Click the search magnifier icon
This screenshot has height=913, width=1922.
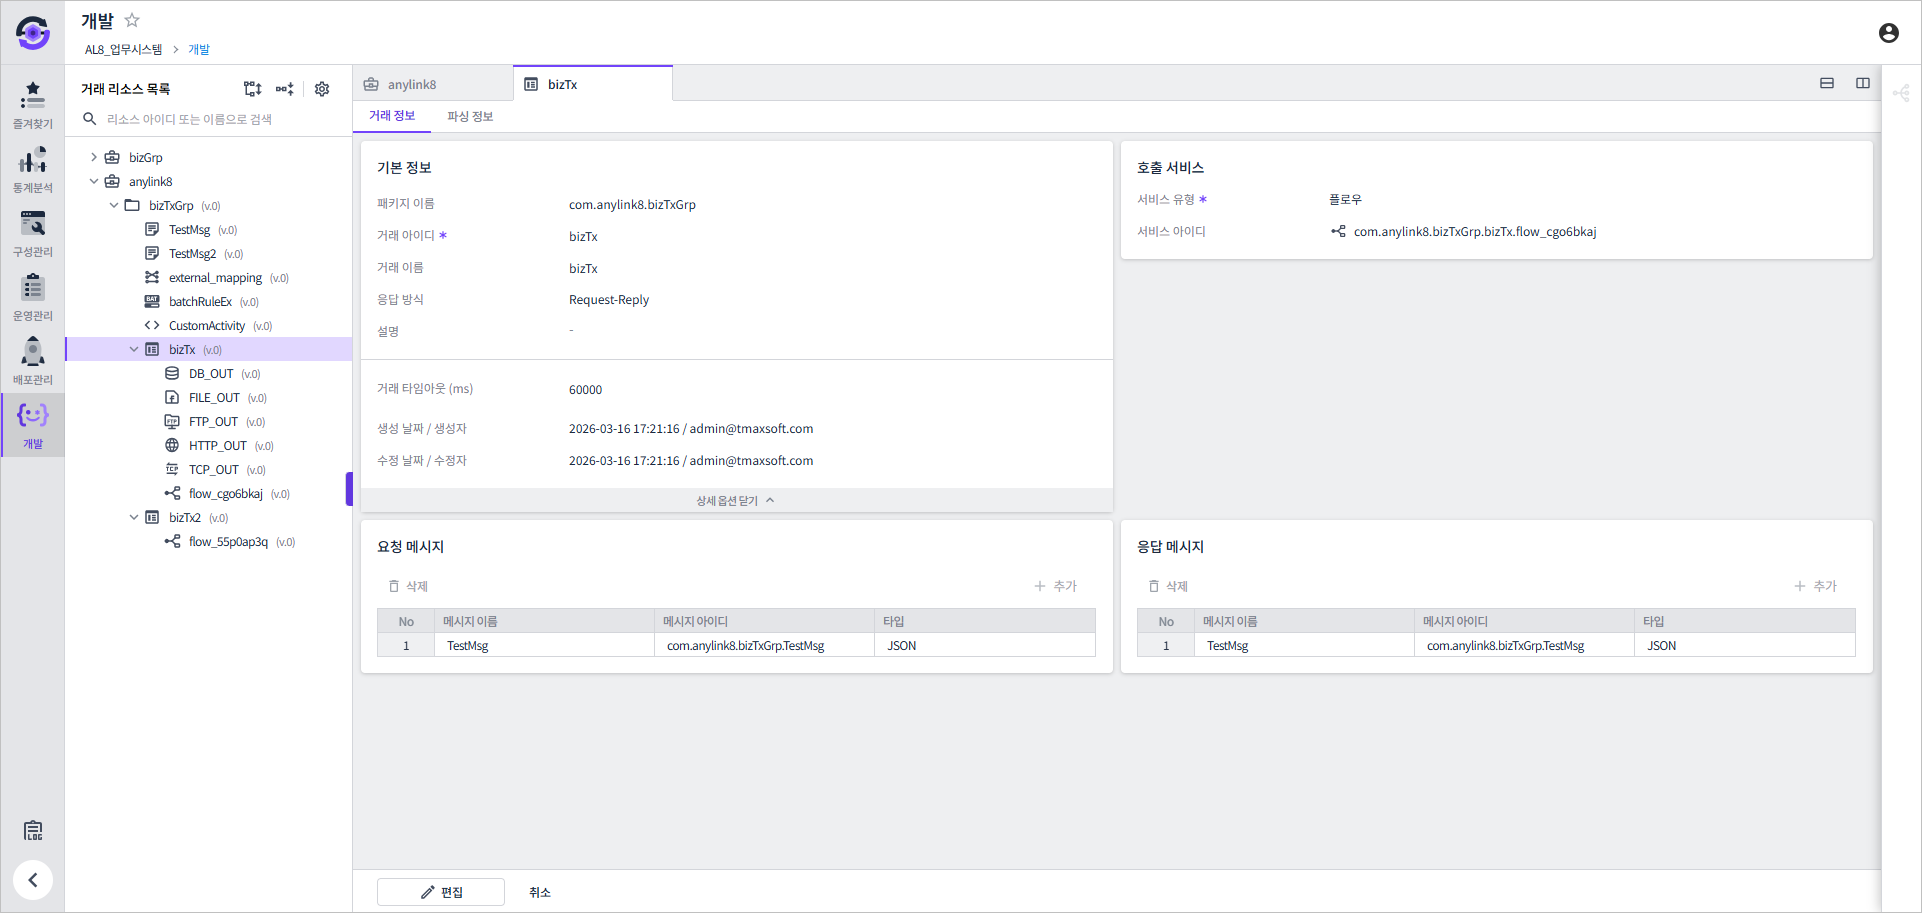coord(90,119)
